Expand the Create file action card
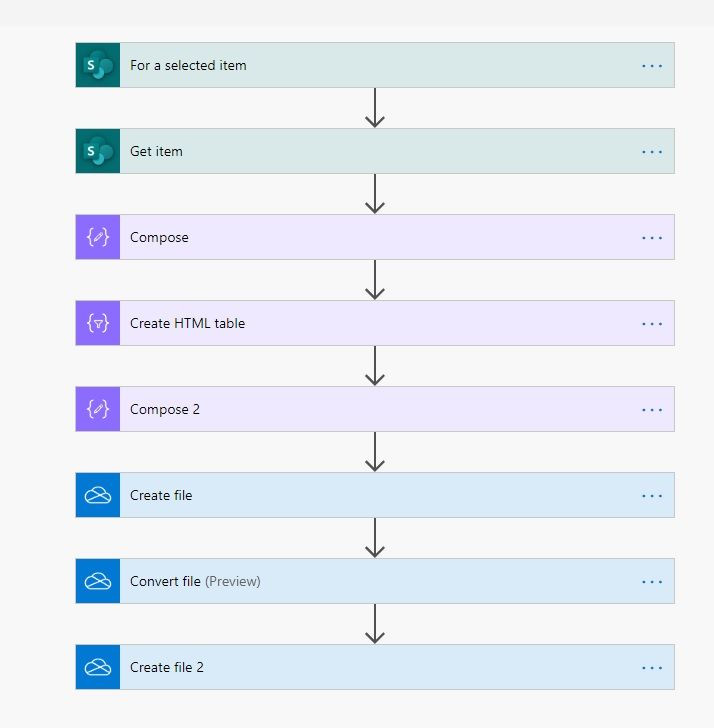The image size is (714, 728). pyautogui.click(x=375, y=495)
